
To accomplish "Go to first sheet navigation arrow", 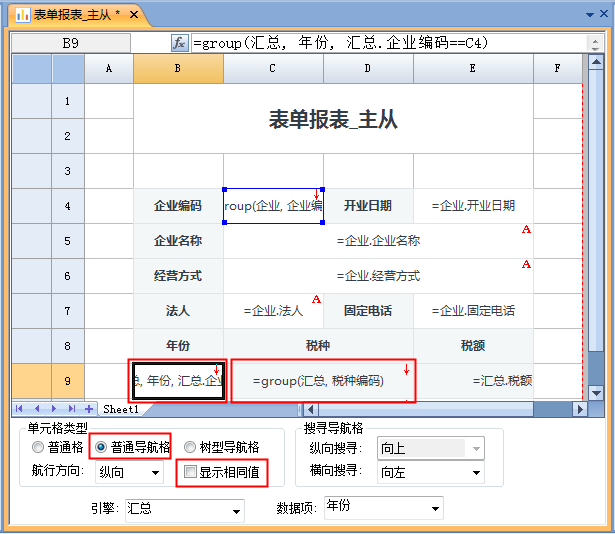I will point(20,409).
